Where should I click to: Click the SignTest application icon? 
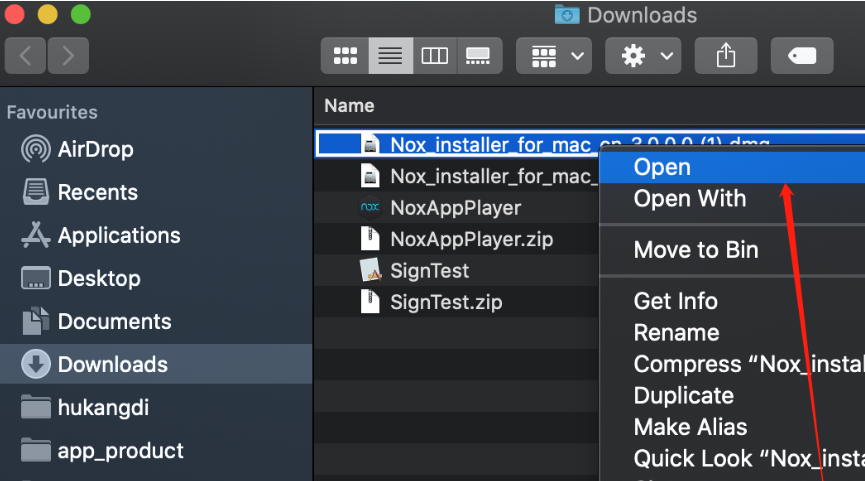(x=370, y=270)
